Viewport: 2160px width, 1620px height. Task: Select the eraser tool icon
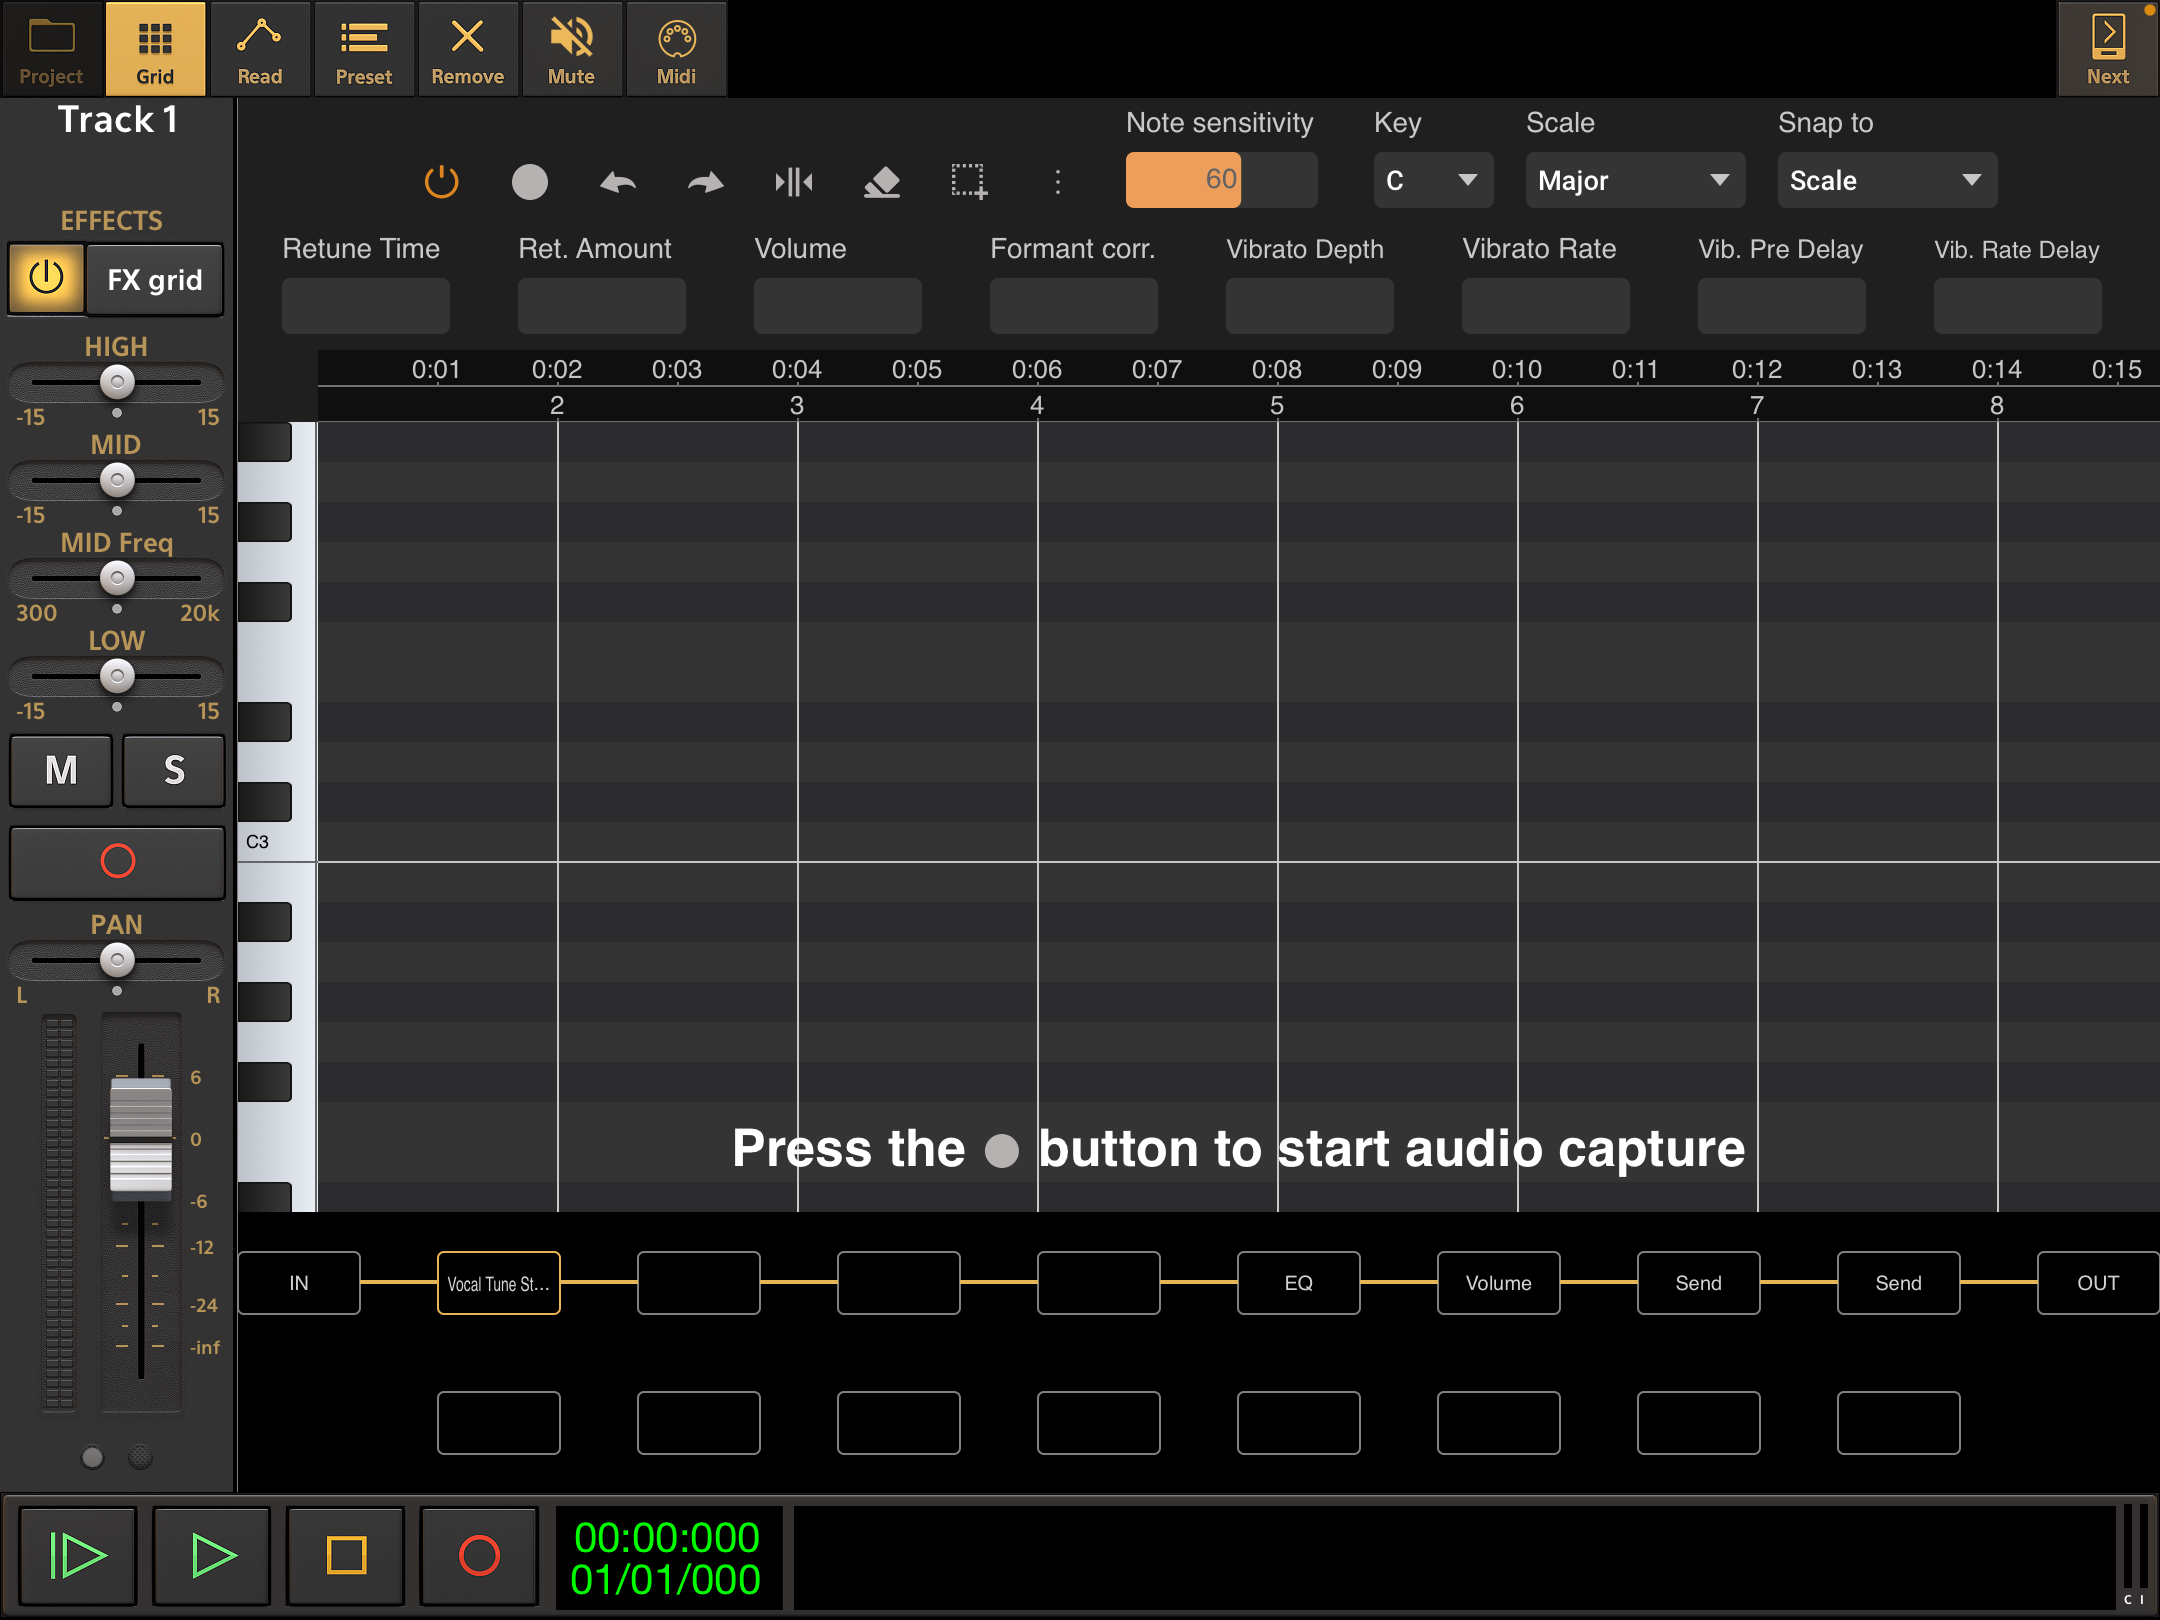point(881,182)
